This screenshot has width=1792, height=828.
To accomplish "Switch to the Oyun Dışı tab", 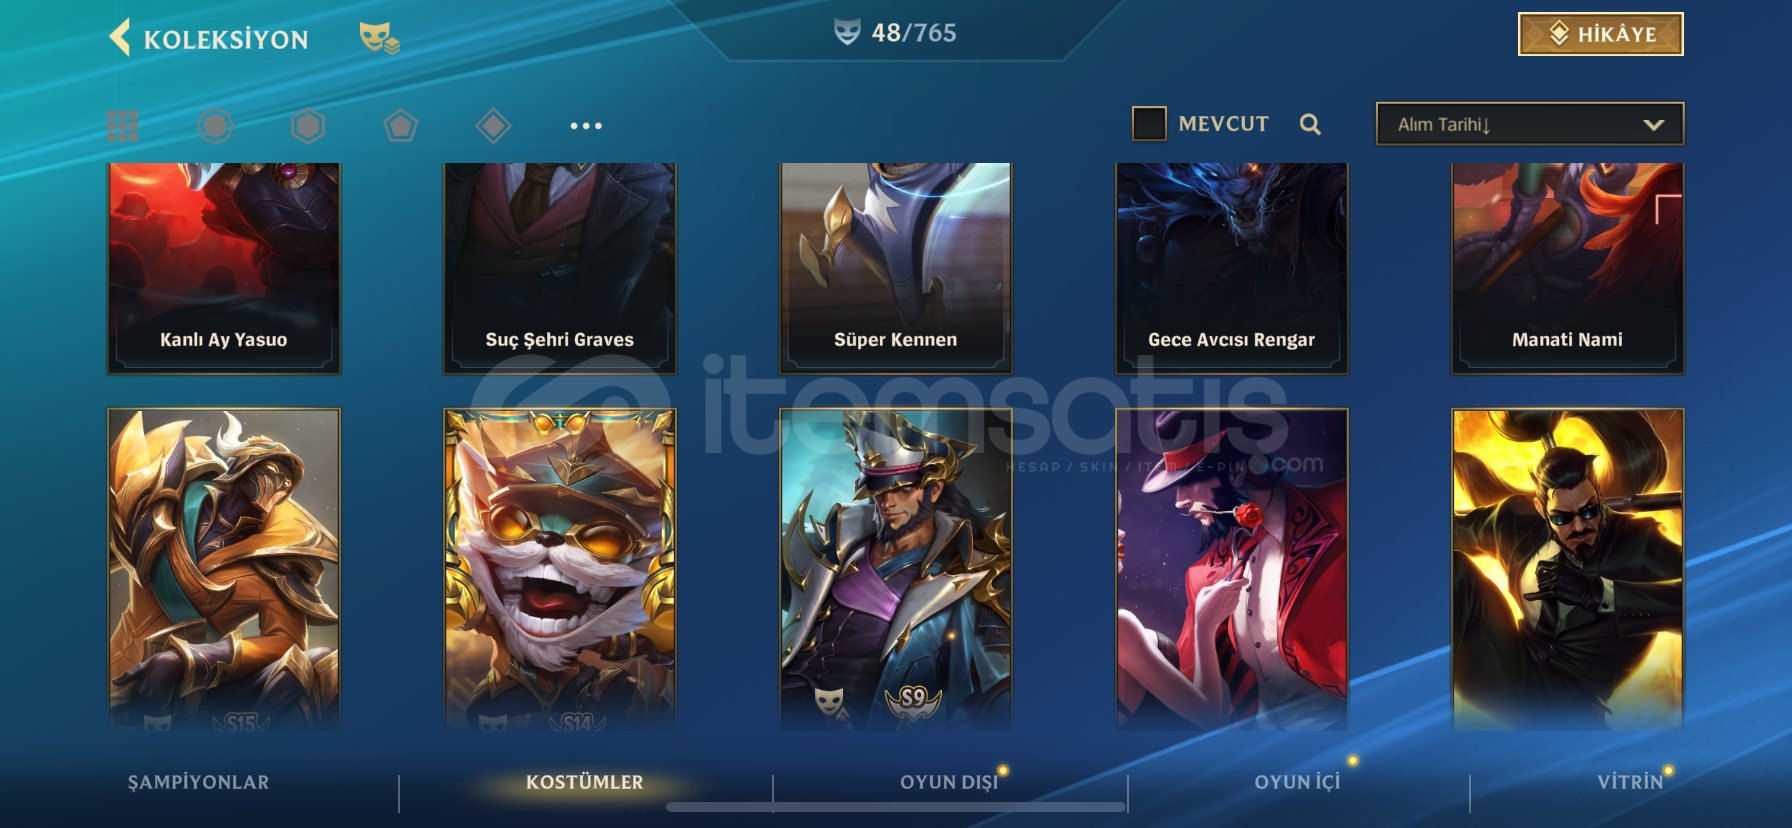I will pos(949,783).
